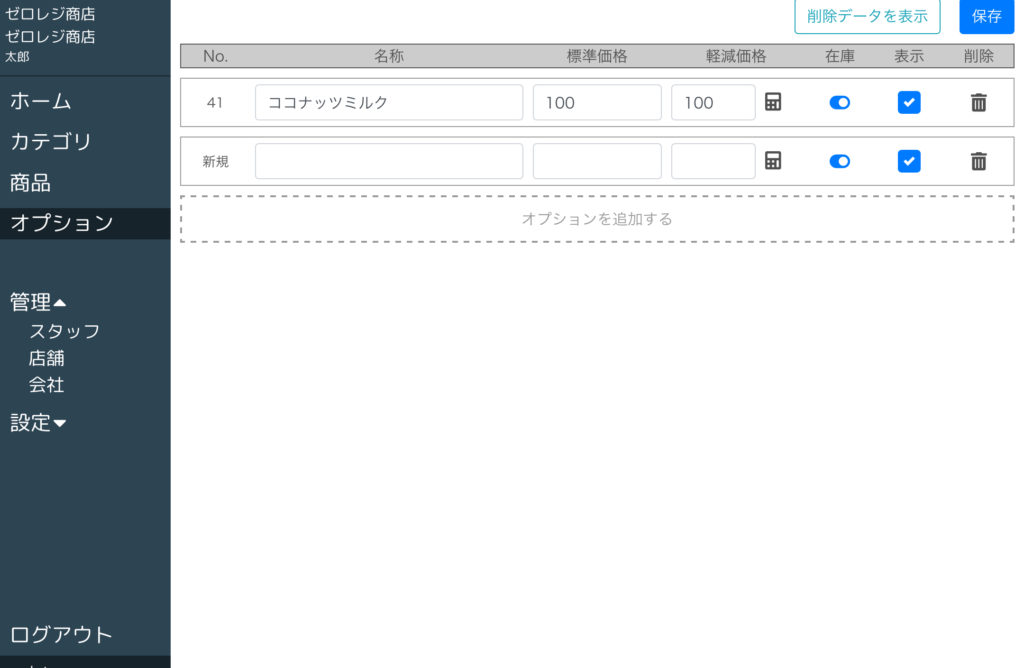Image resolution: width=1024 pixels, height=668 pixels.
Task: Click the 名称 field in 新規 row
Action: [388, 161]
